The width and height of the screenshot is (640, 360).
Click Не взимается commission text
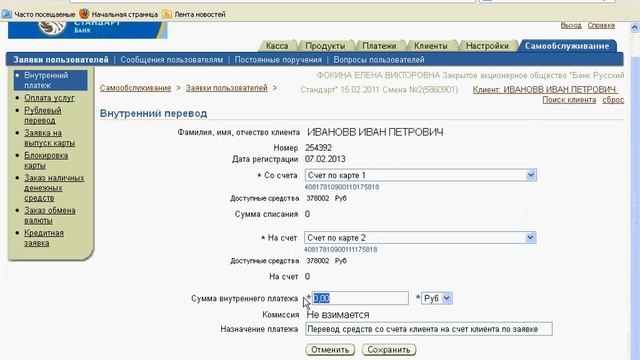coord(338,315)
